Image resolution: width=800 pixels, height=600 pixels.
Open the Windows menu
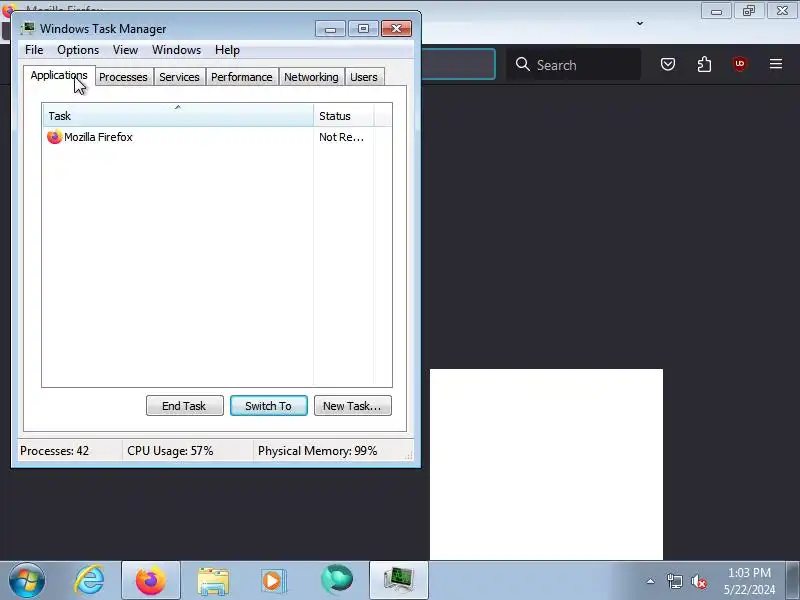pos(177,50)
